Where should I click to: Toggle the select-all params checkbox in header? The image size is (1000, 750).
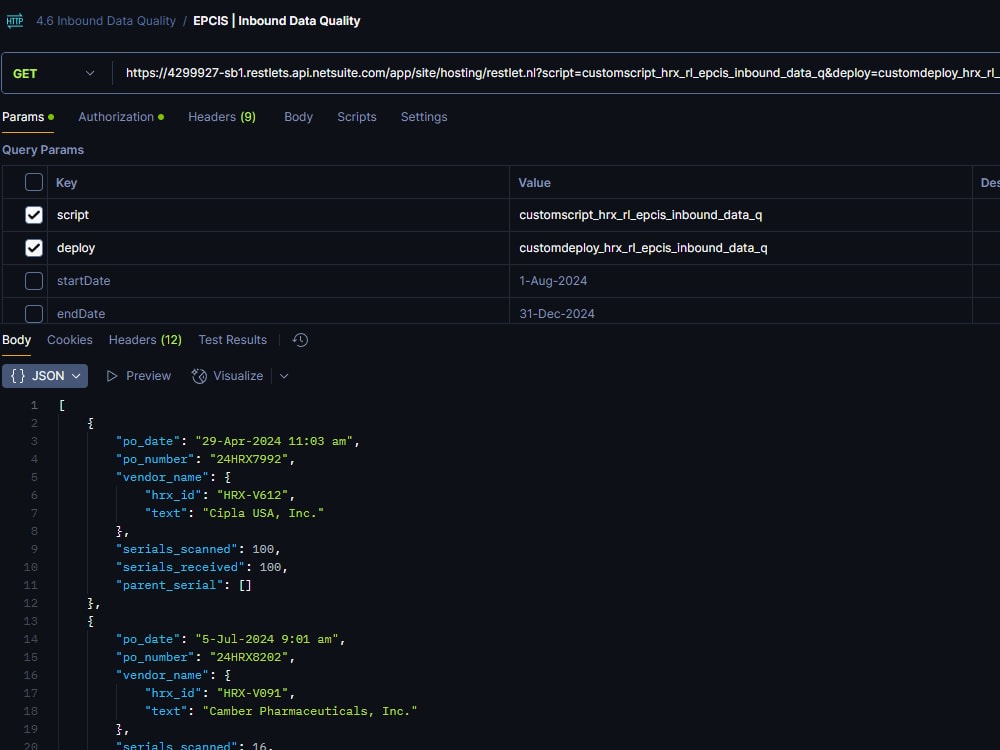point(34,182)
